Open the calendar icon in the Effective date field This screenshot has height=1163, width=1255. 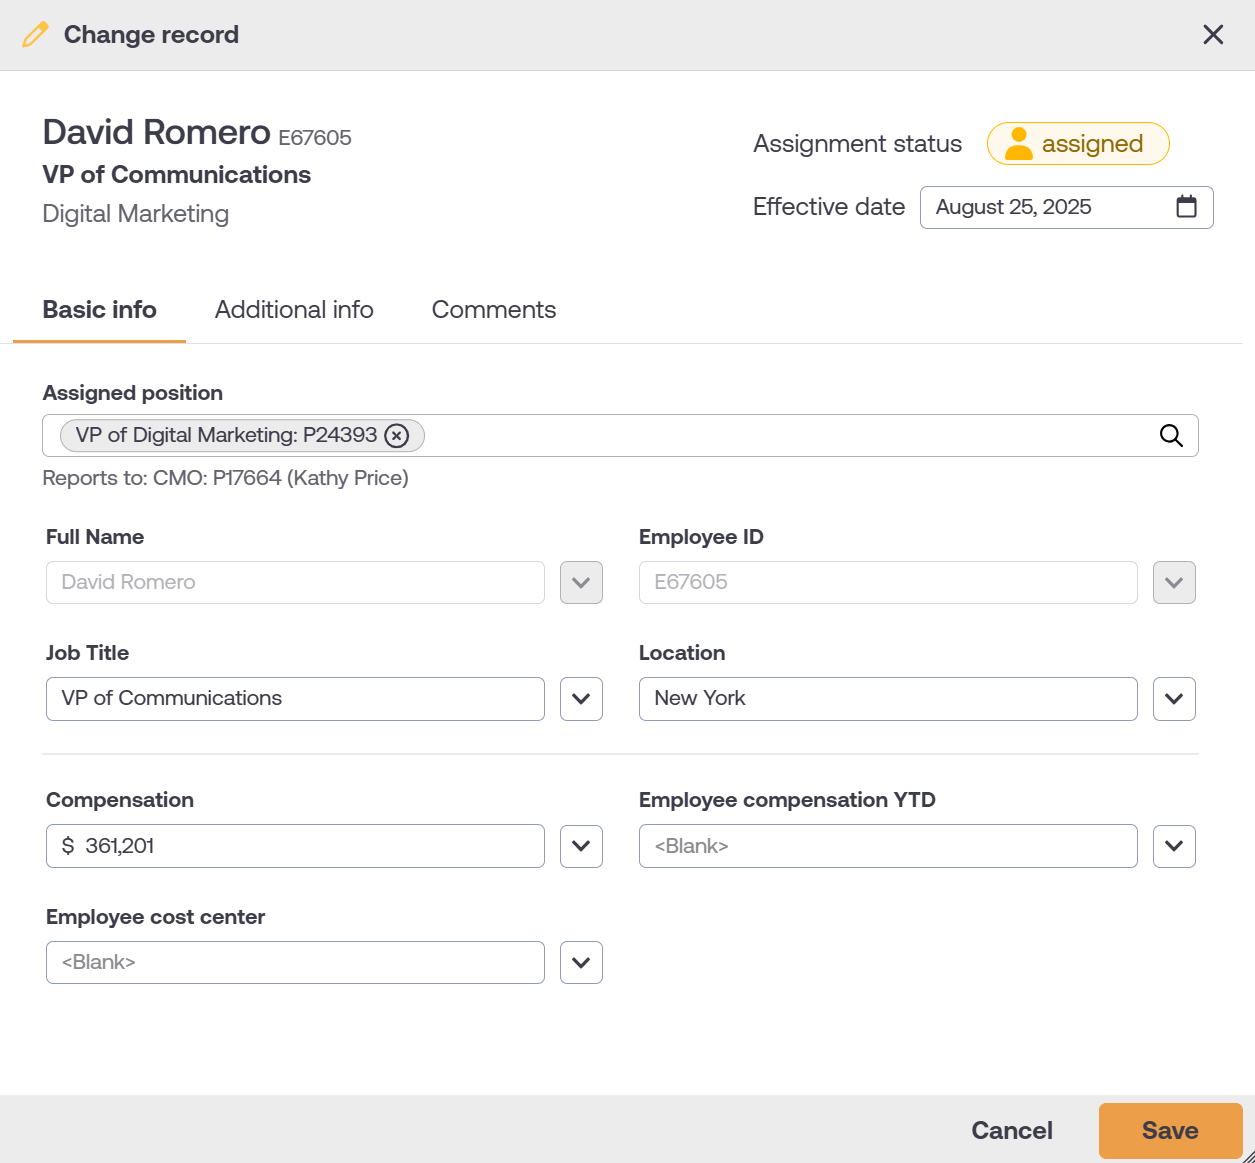[1186, 207]
